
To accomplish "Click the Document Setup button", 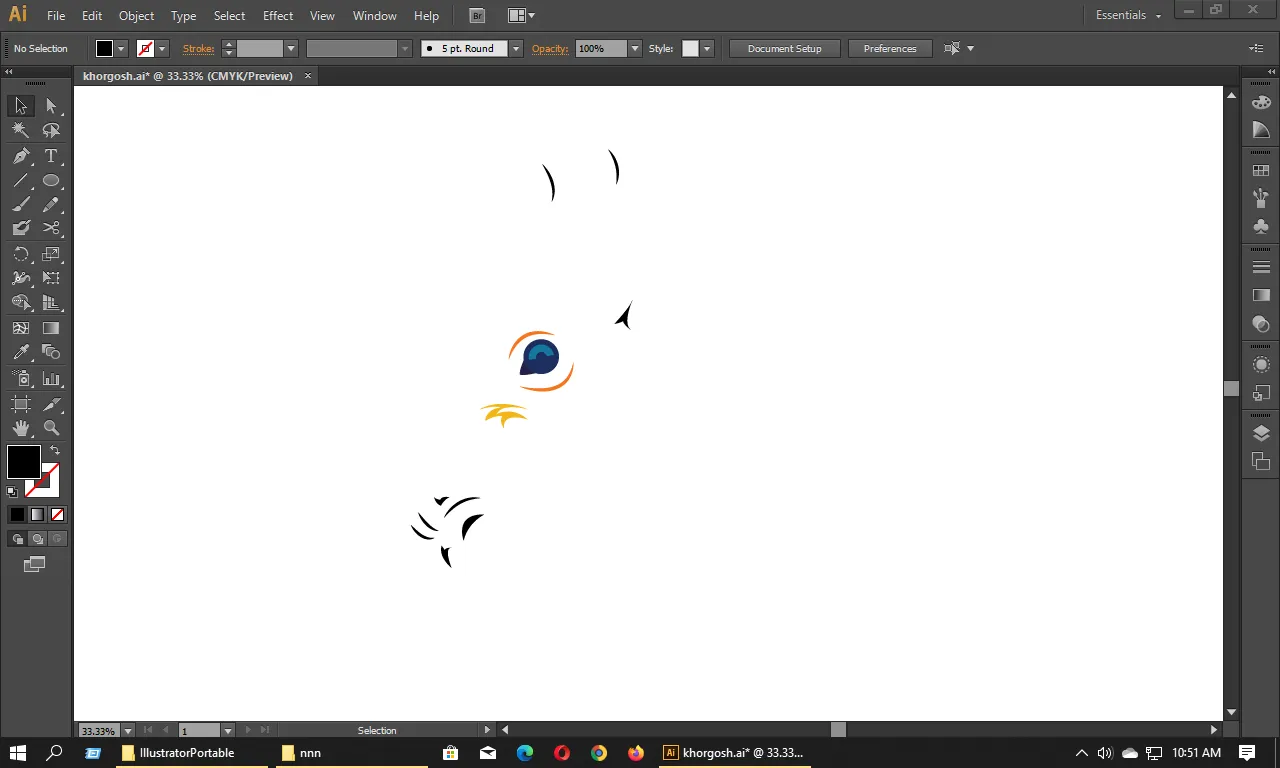I will coord(784,48).
